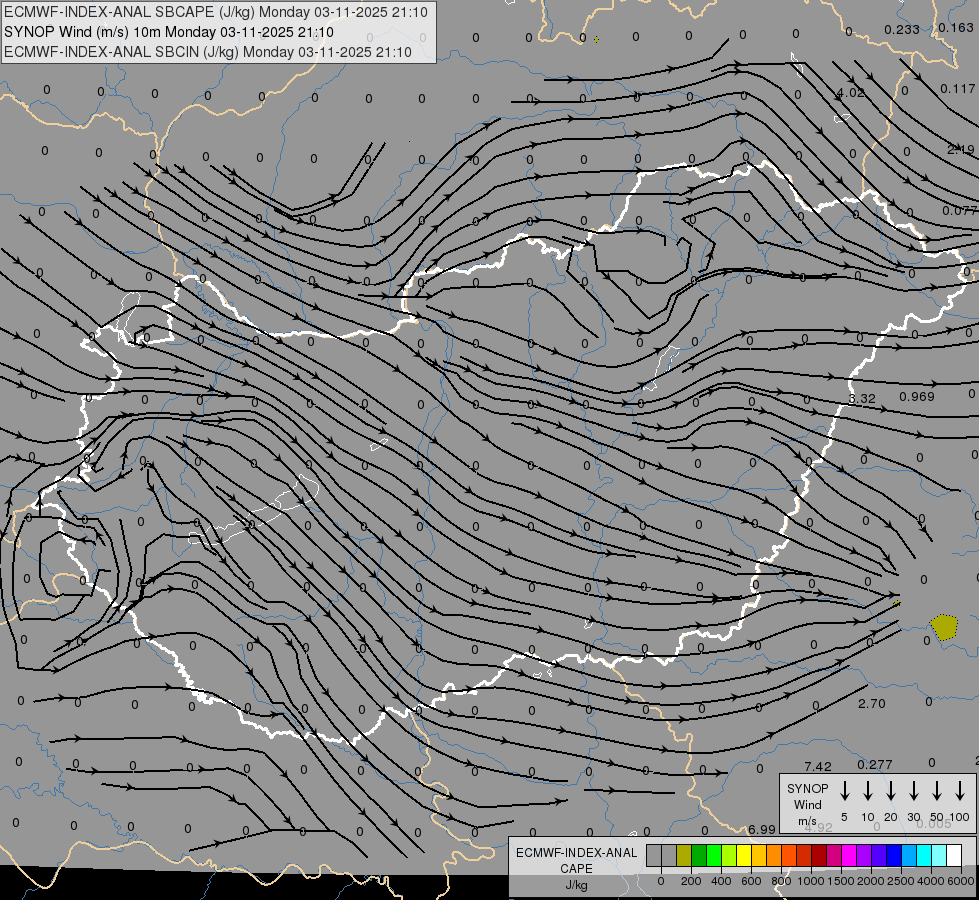Click the 0.163 value at the top right
Screen dimensions: 979x900
[x=956, y=27]
